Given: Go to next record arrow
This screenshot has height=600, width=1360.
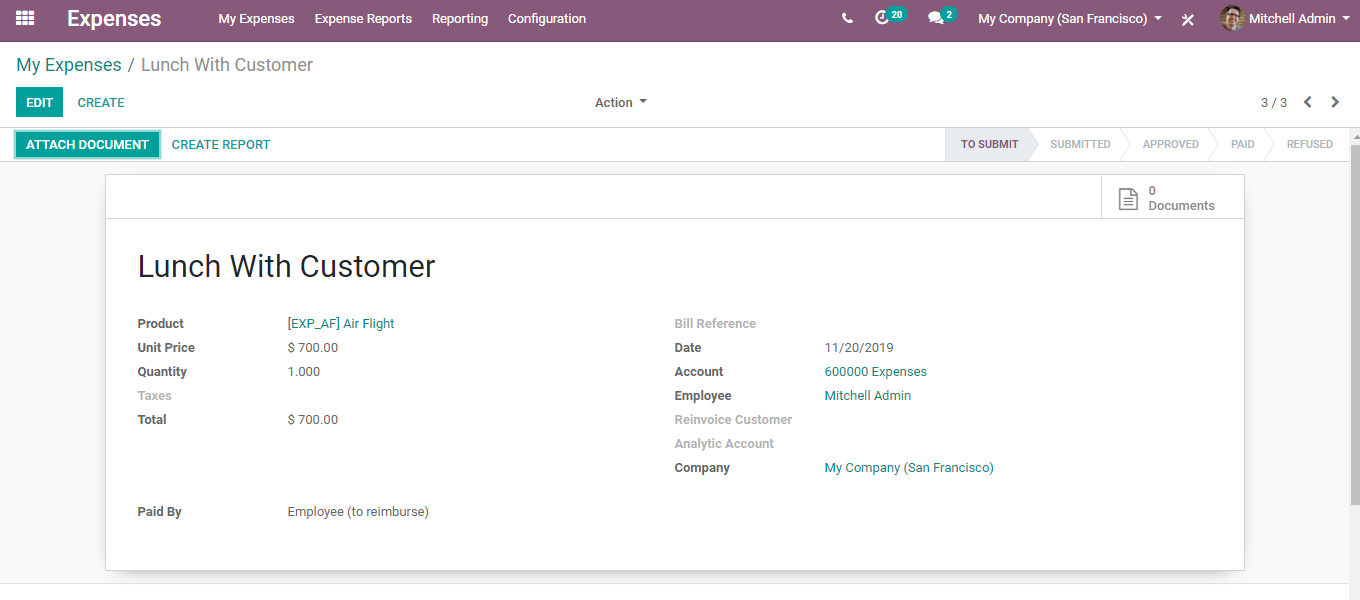Looking at the screenshot, I should tap(1335, 102).
